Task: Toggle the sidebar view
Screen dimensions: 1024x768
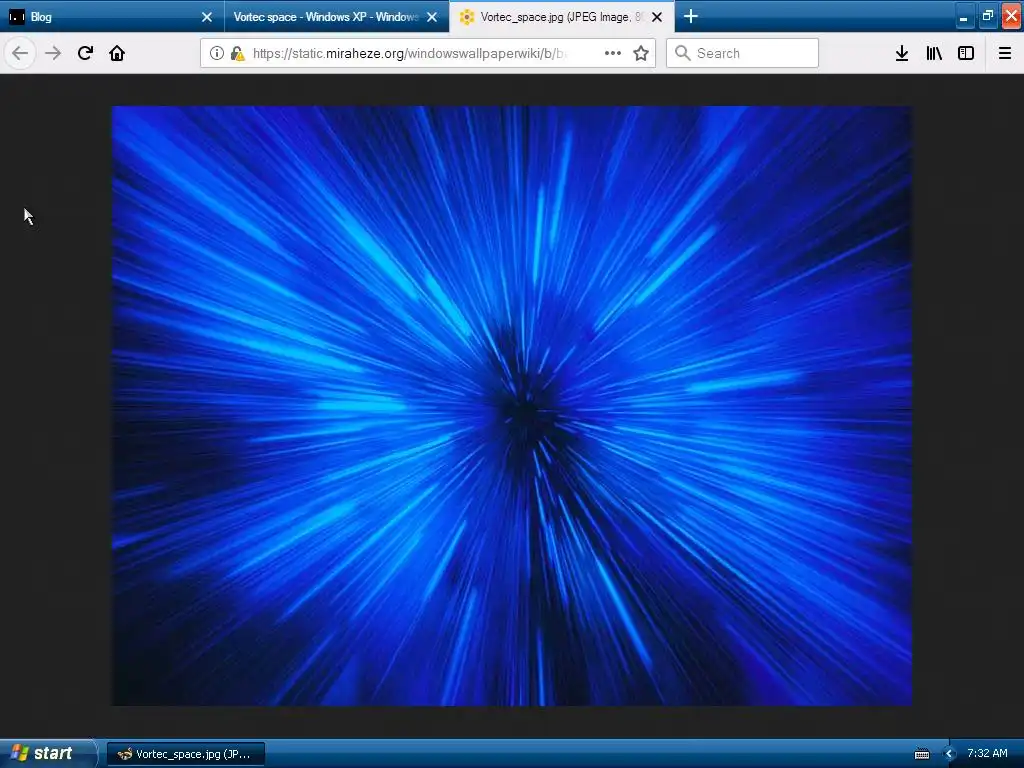Action: pyautogui.click(x=966, y=54)
